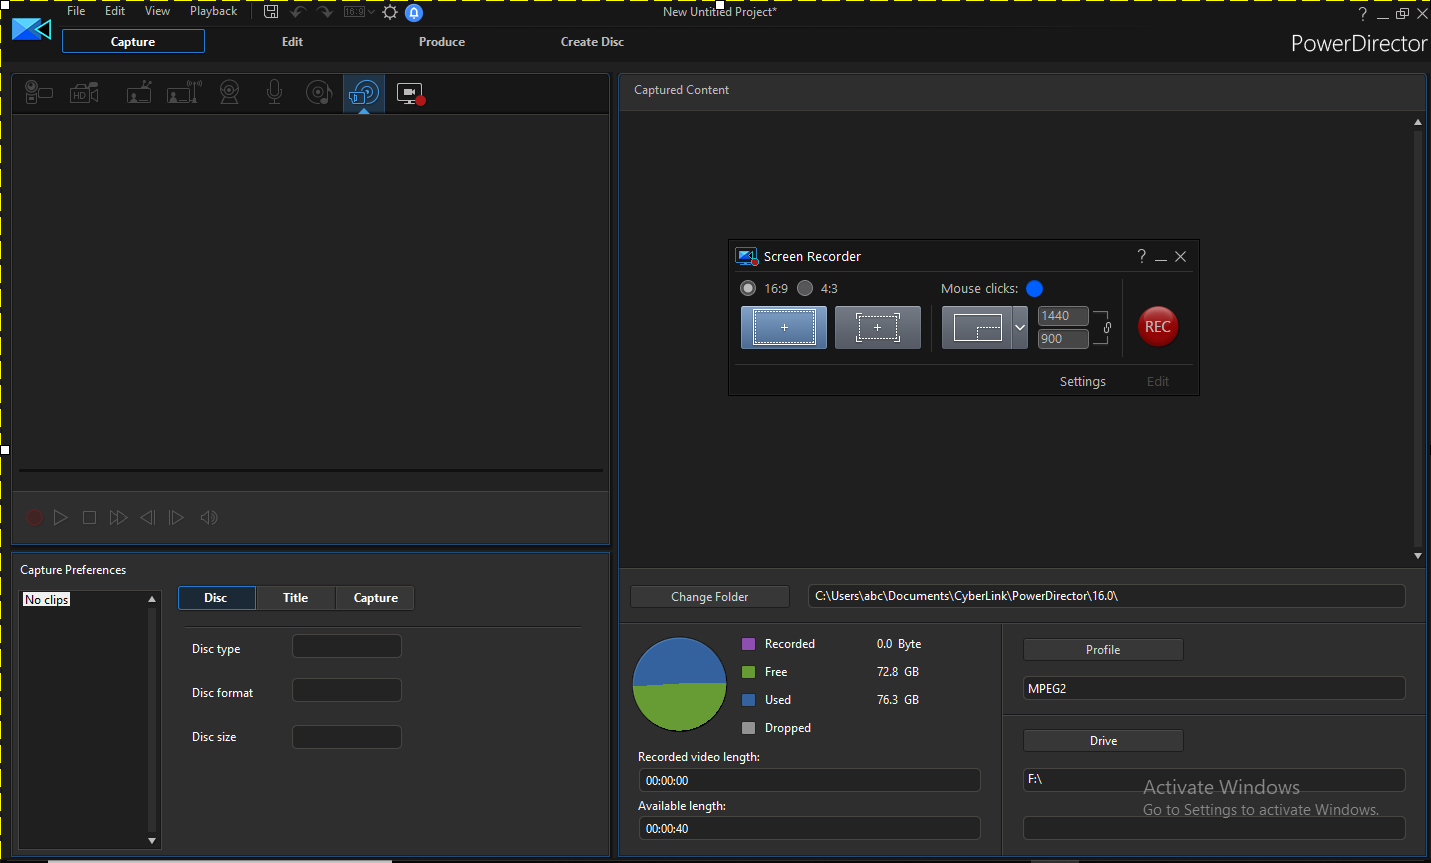Click the 900 height input field
The height and width of the screenshot is (863, 1431).
1063,339
